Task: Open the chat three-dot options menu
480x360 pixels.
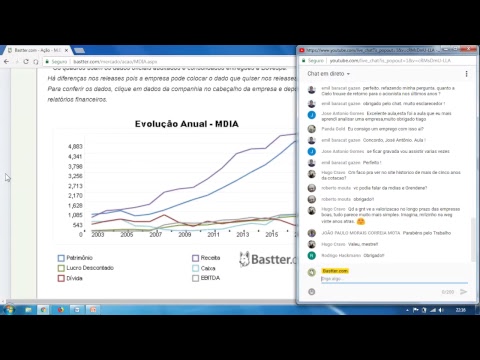Action: tap(466, 74)
